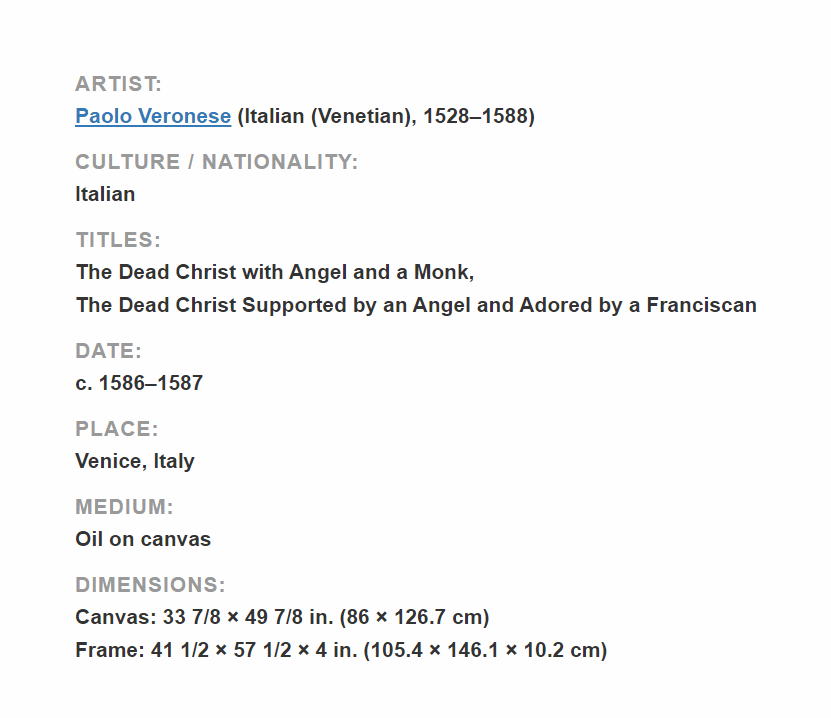This screenshot has width=831, height=718.
Task: Click the PLACE: label
Action: (x=117, y=429)
